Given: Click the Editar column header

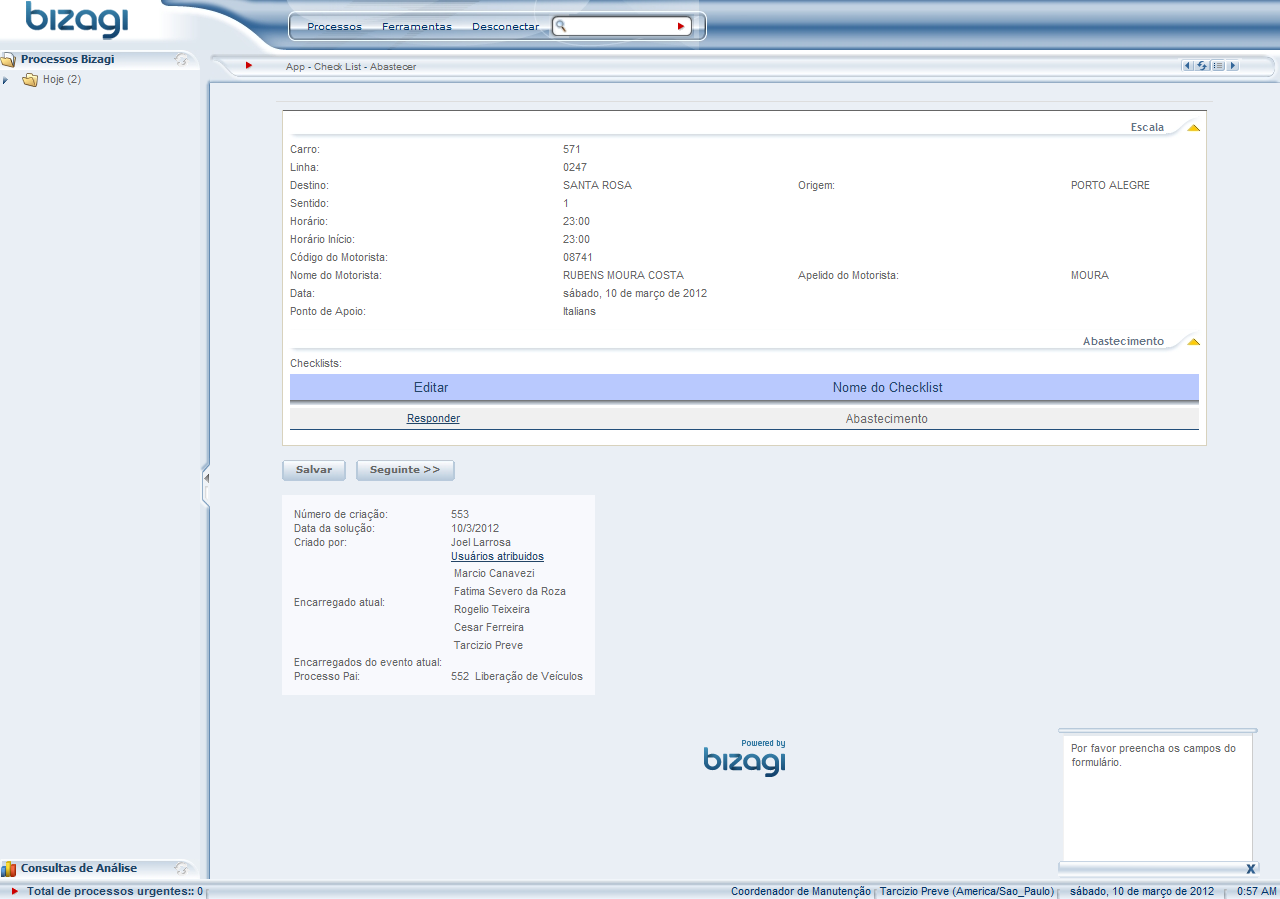Looking at the screenshot, I should coord(431,387).
